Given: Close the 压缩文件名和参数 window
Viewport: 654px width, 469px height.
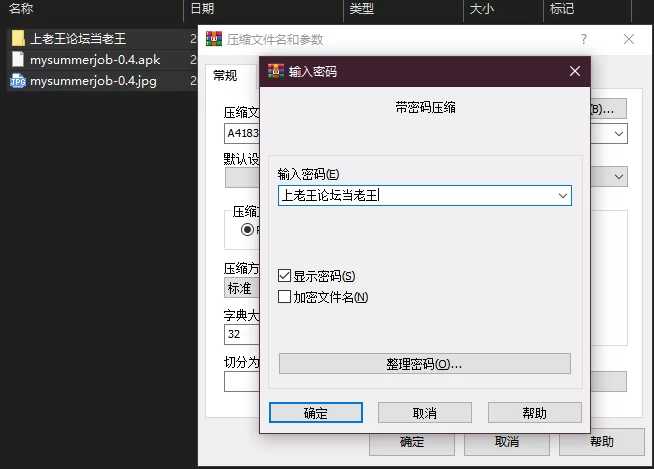Looking at the screenshot, I should pos(629,39).
